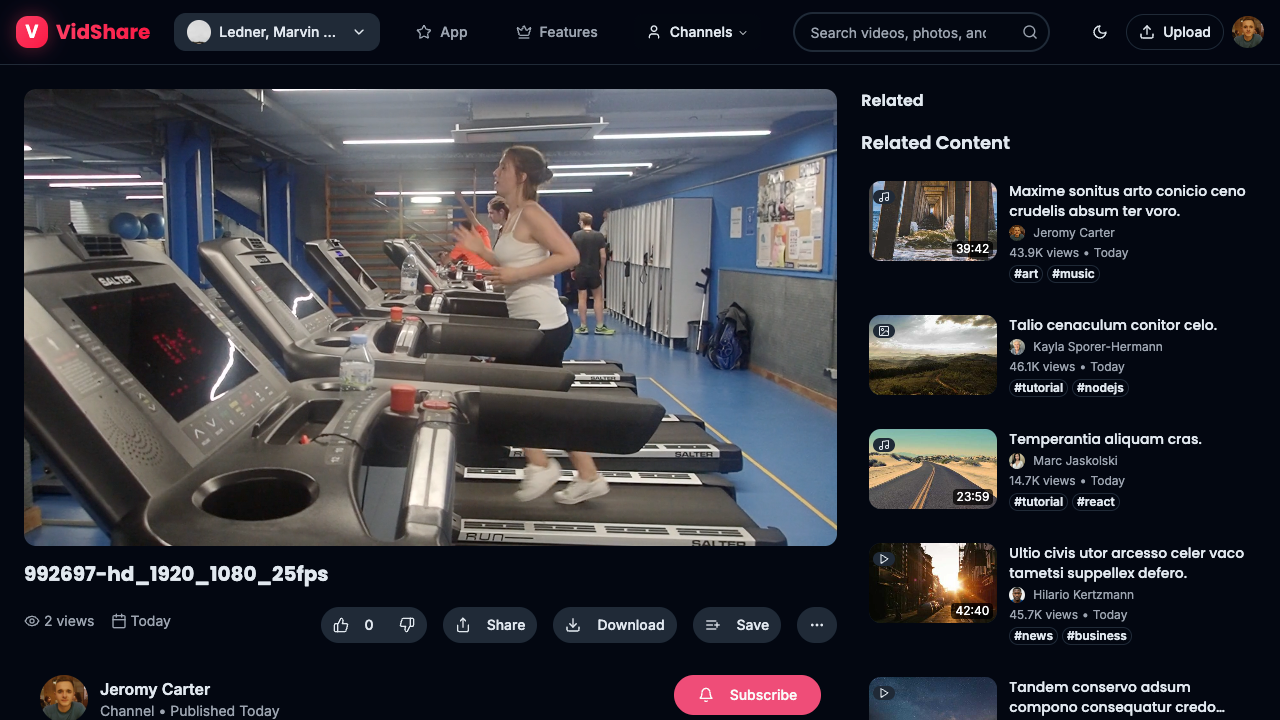Select the #art tag

[1026, 274]
